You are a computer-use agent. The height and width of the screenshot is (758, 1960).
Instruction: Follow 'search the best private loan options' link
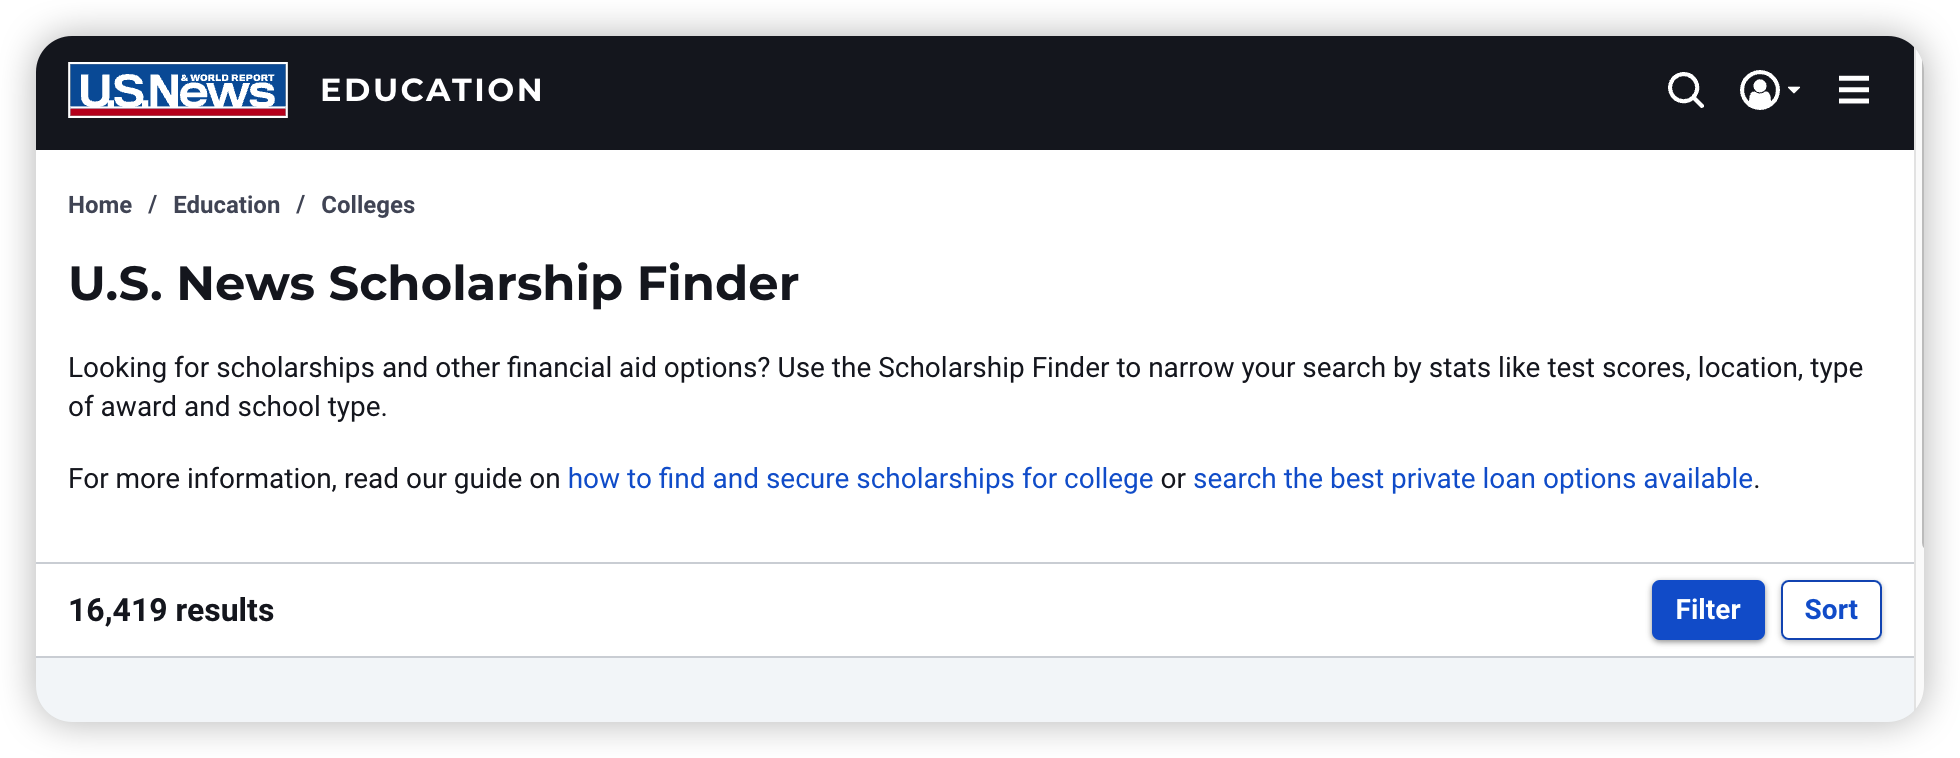click(x=1473, y=479)
